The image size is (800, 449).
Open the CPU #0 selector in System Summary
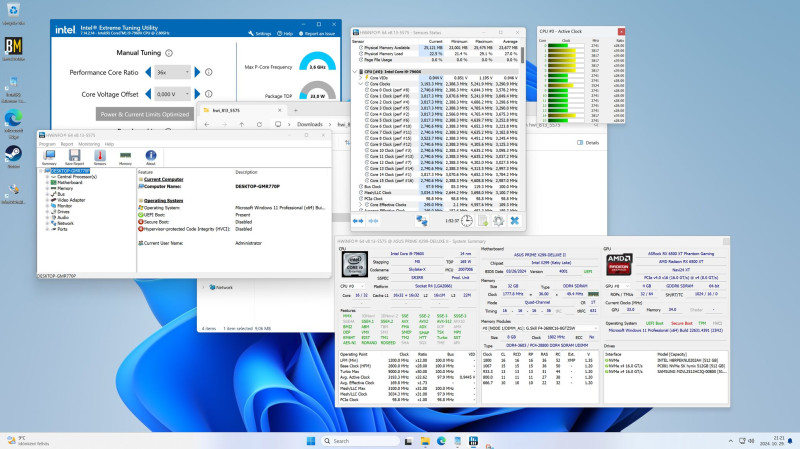tap(354, 286)
